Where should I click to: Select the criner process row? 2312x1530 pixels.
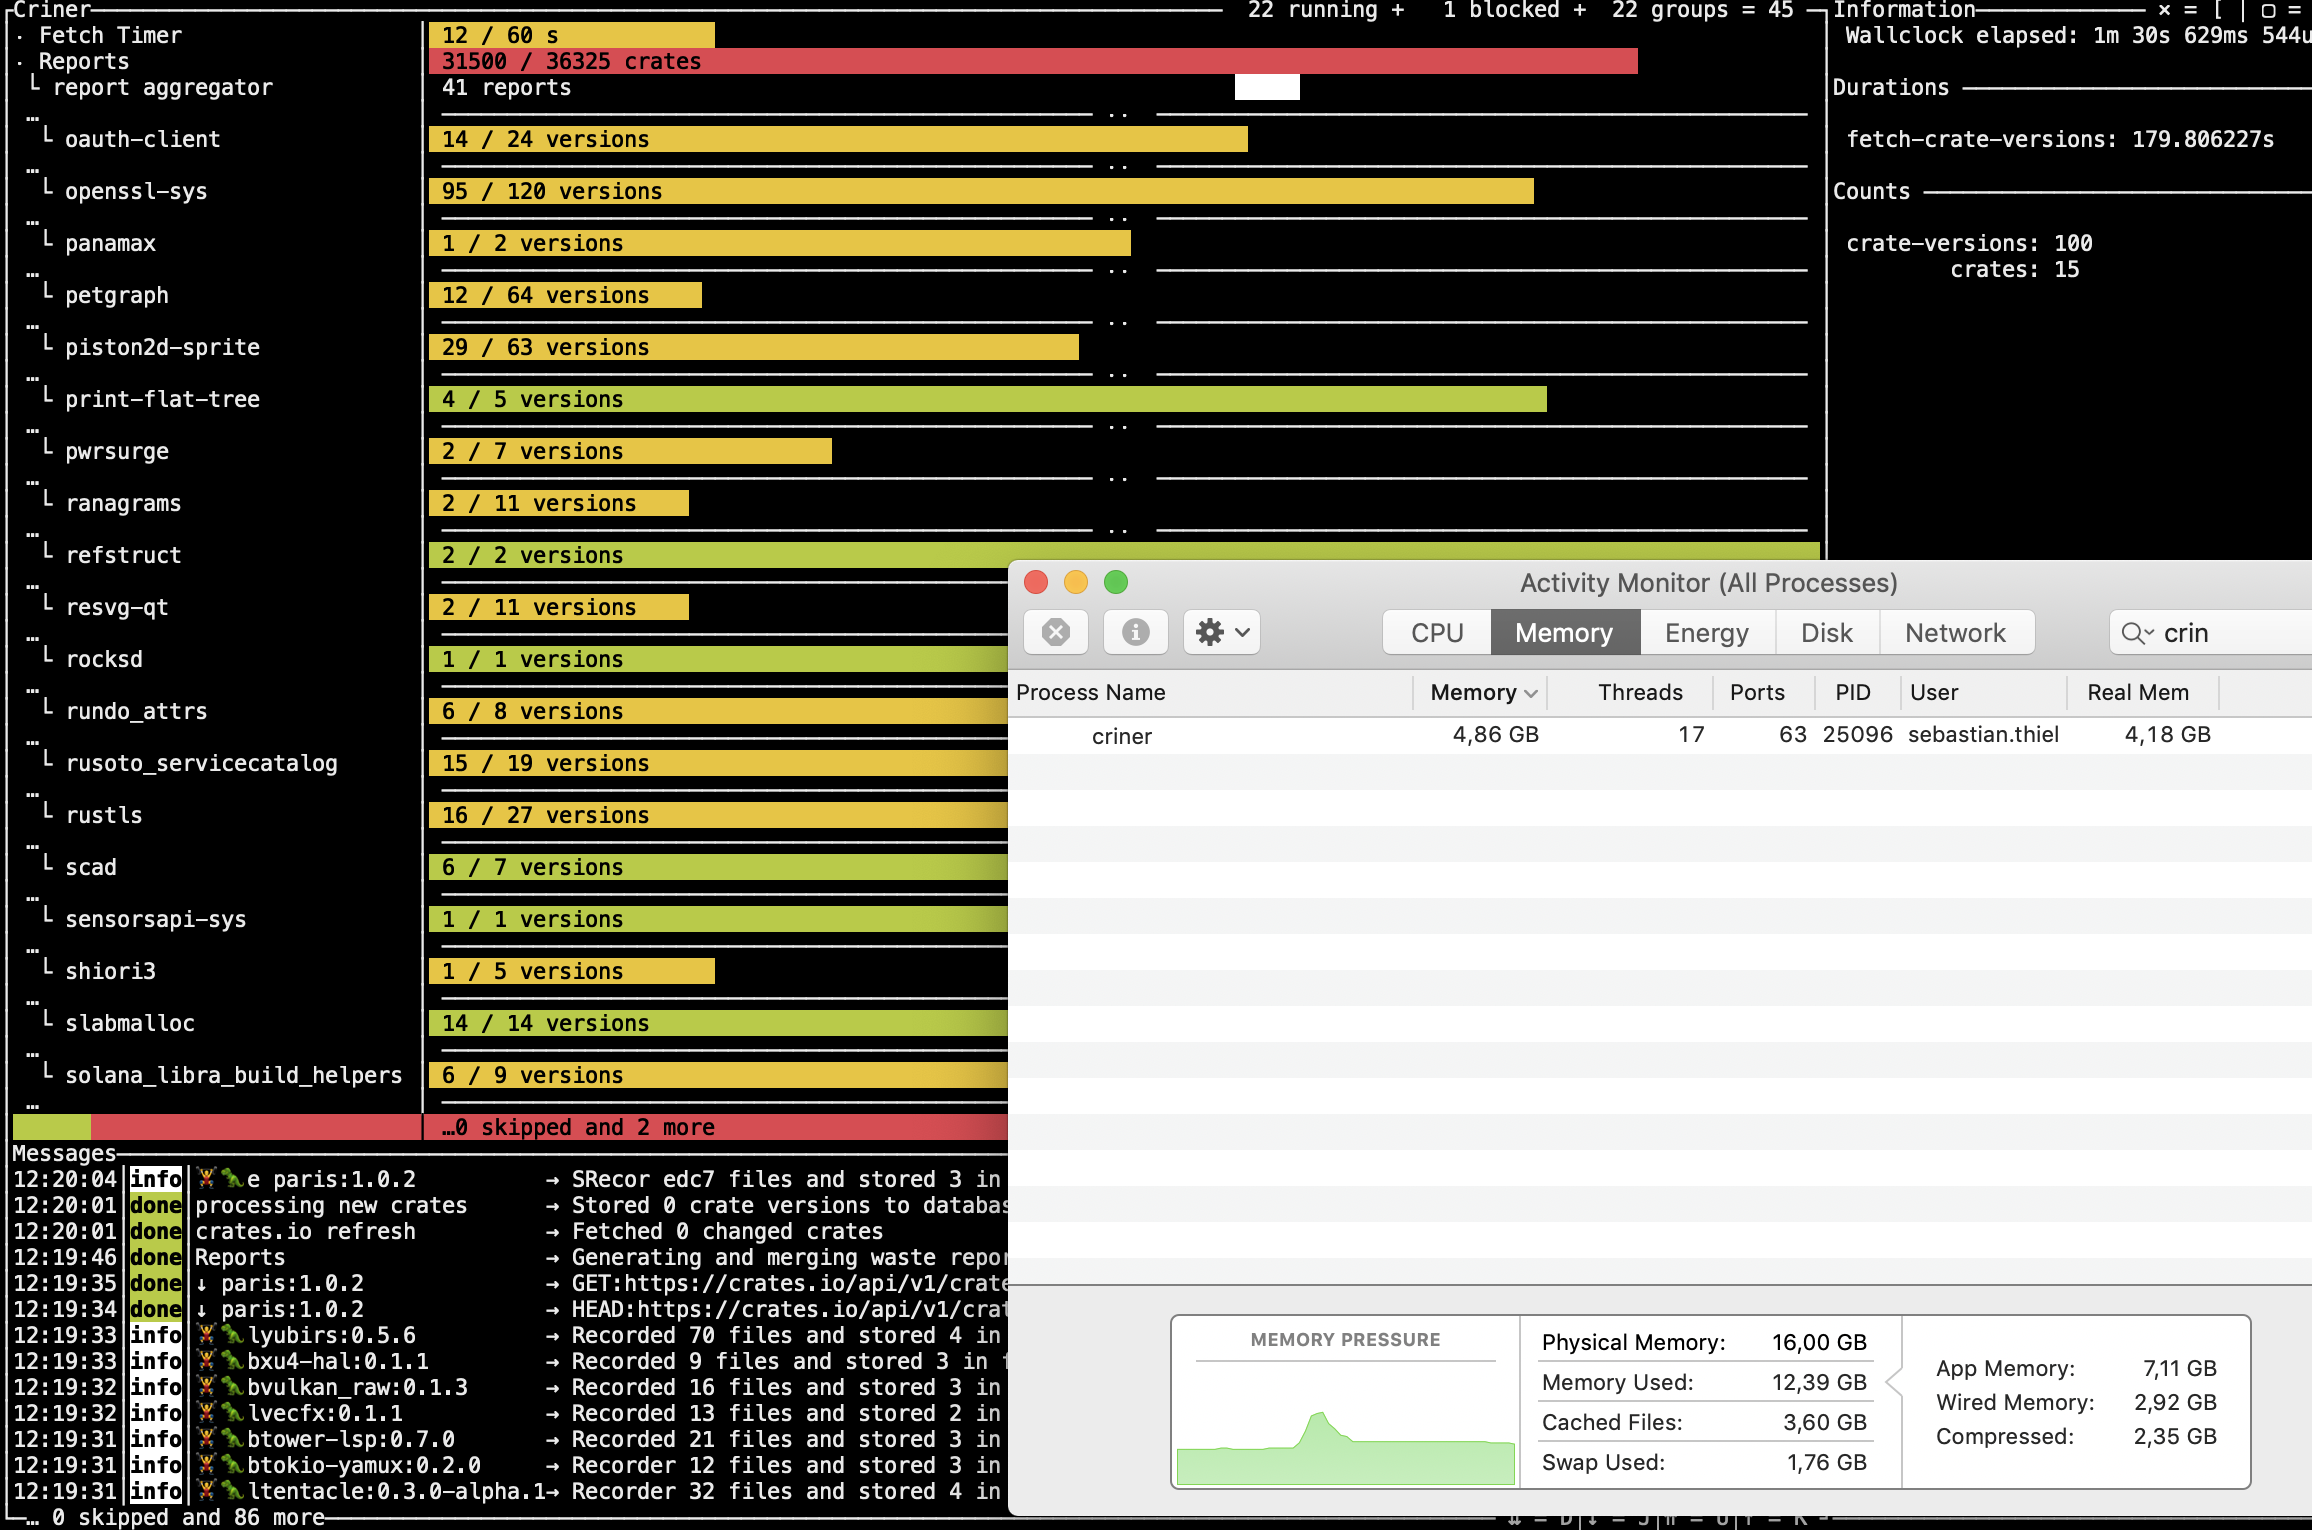coord(1123,735)
